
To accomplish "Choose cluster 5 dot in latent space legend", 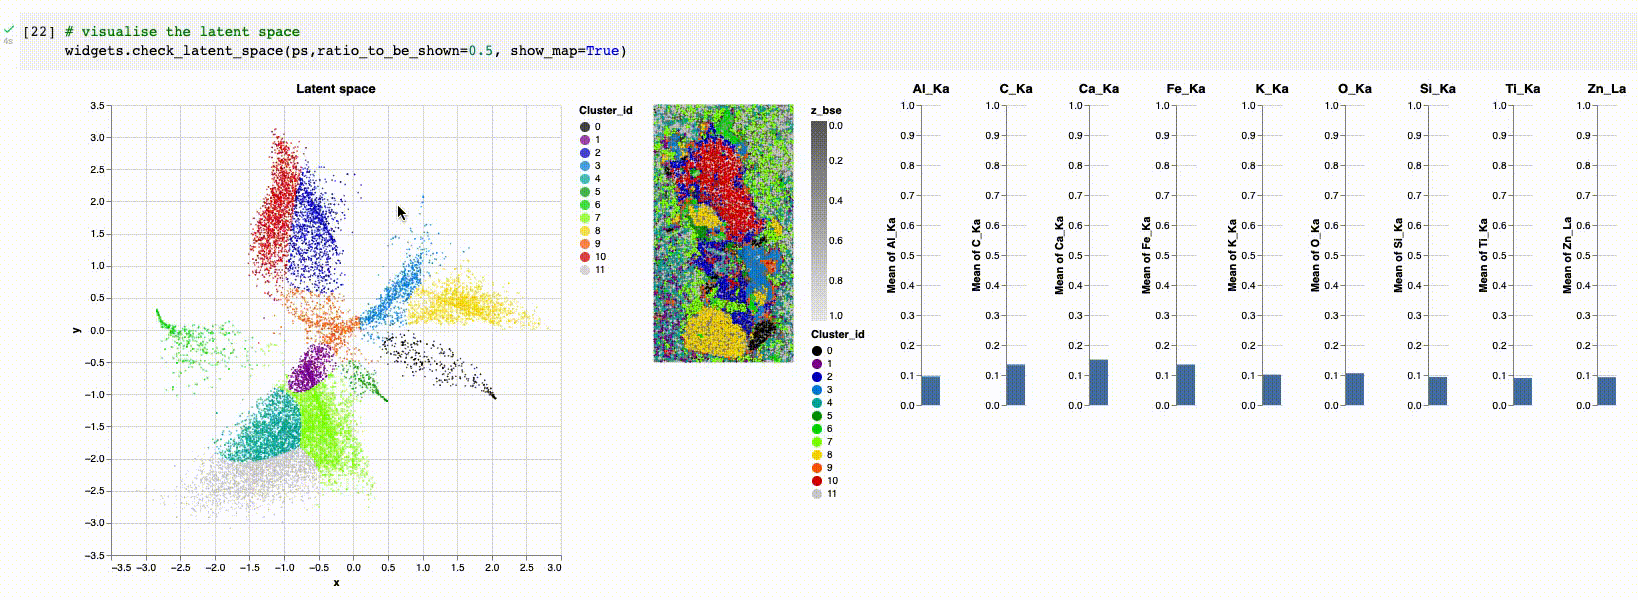I will (585, 192).
